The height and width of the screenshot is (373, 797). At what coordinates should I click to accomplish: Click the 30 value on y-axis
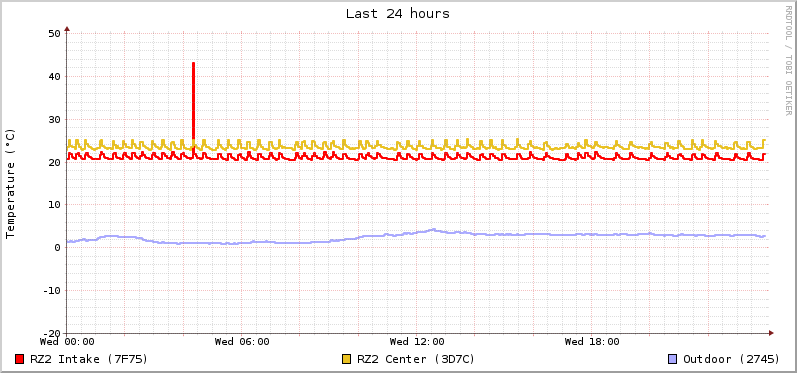54,119
